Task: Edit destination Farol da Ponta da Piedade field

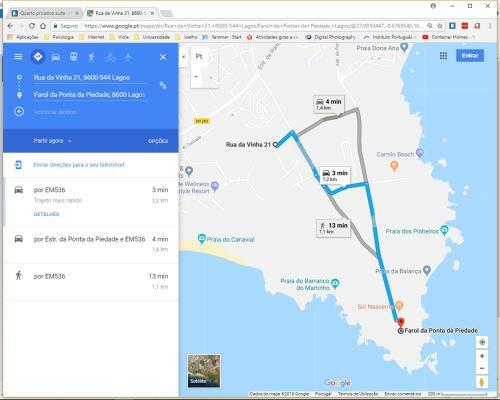Action: click(90, 95)
